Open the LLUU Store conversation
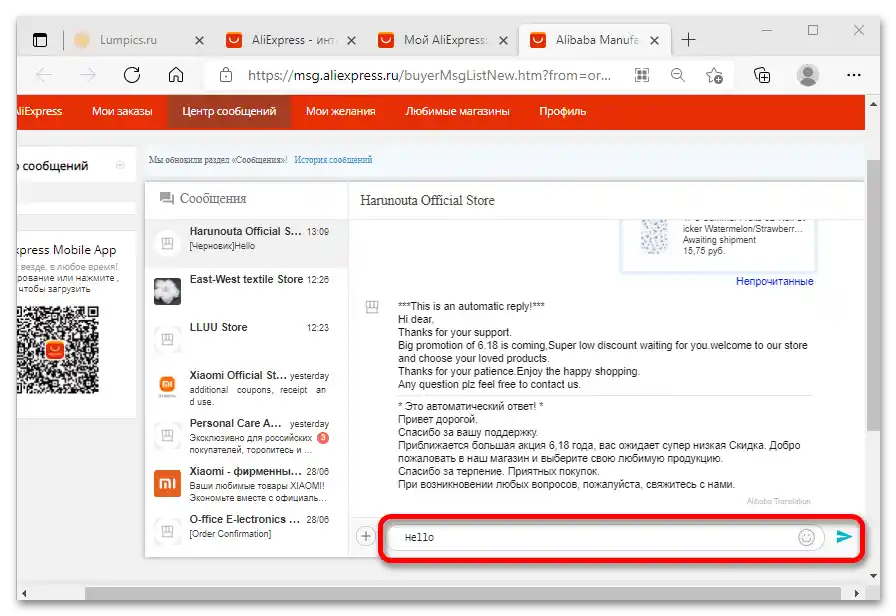Image resolution: width=896 pixels, height=616 pixels. click(x=246, y=339)
